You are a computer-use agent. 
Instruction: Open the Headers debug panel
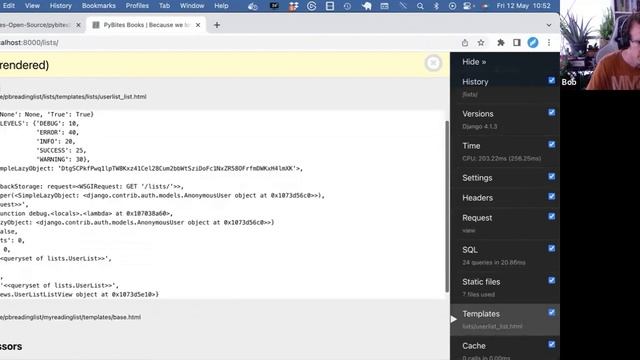[478, 198]
